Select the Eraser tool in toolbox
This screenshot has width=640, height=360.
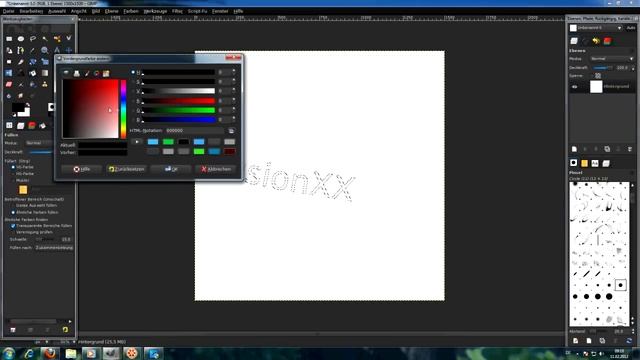9,84
